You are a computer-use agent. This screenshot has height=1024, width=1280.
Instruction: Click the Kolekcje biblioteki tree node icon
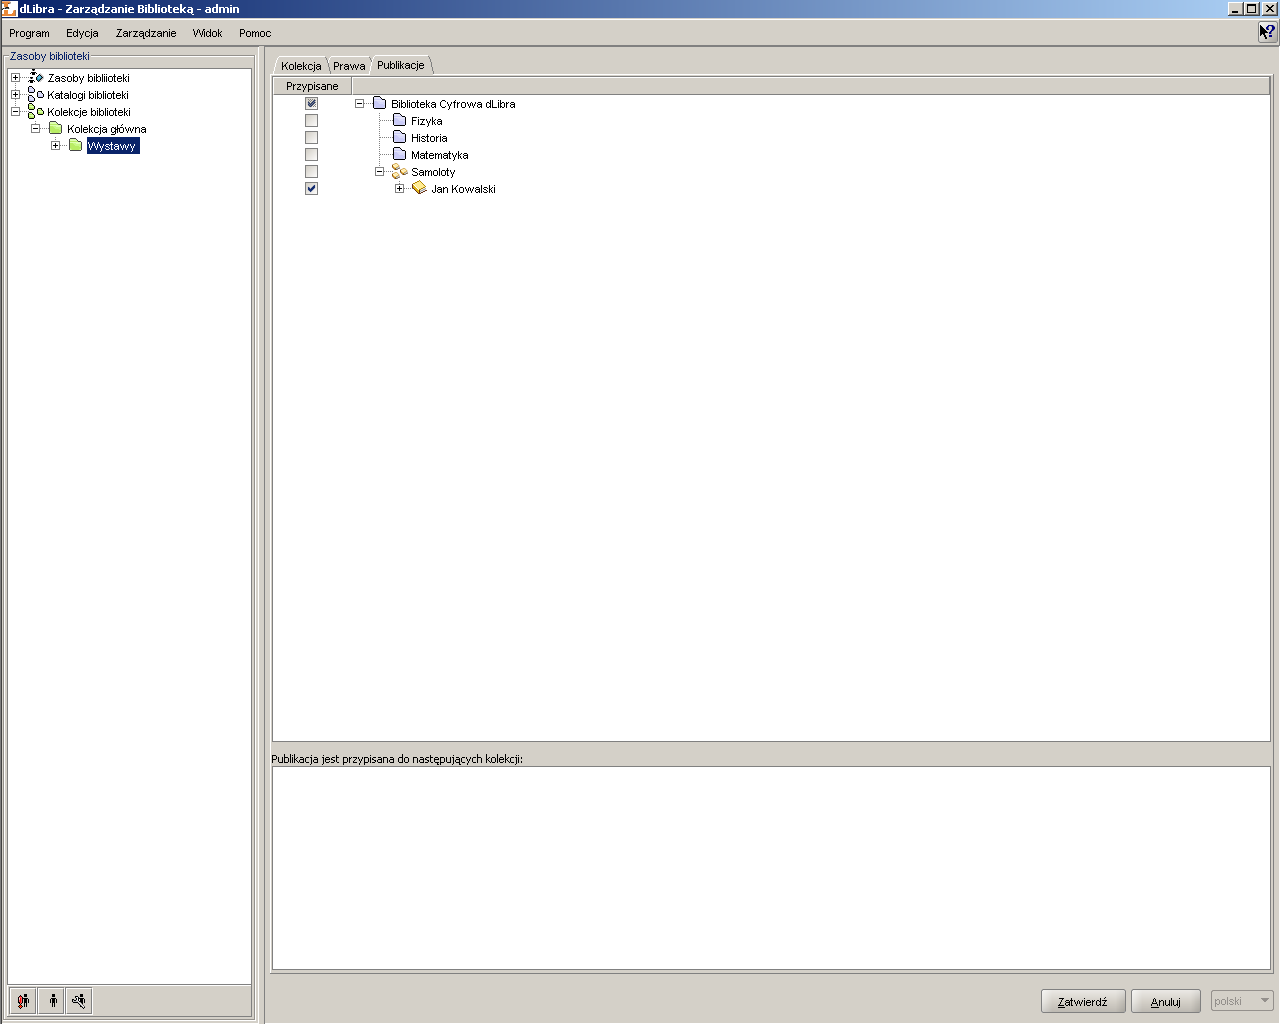tap(36, 112)
